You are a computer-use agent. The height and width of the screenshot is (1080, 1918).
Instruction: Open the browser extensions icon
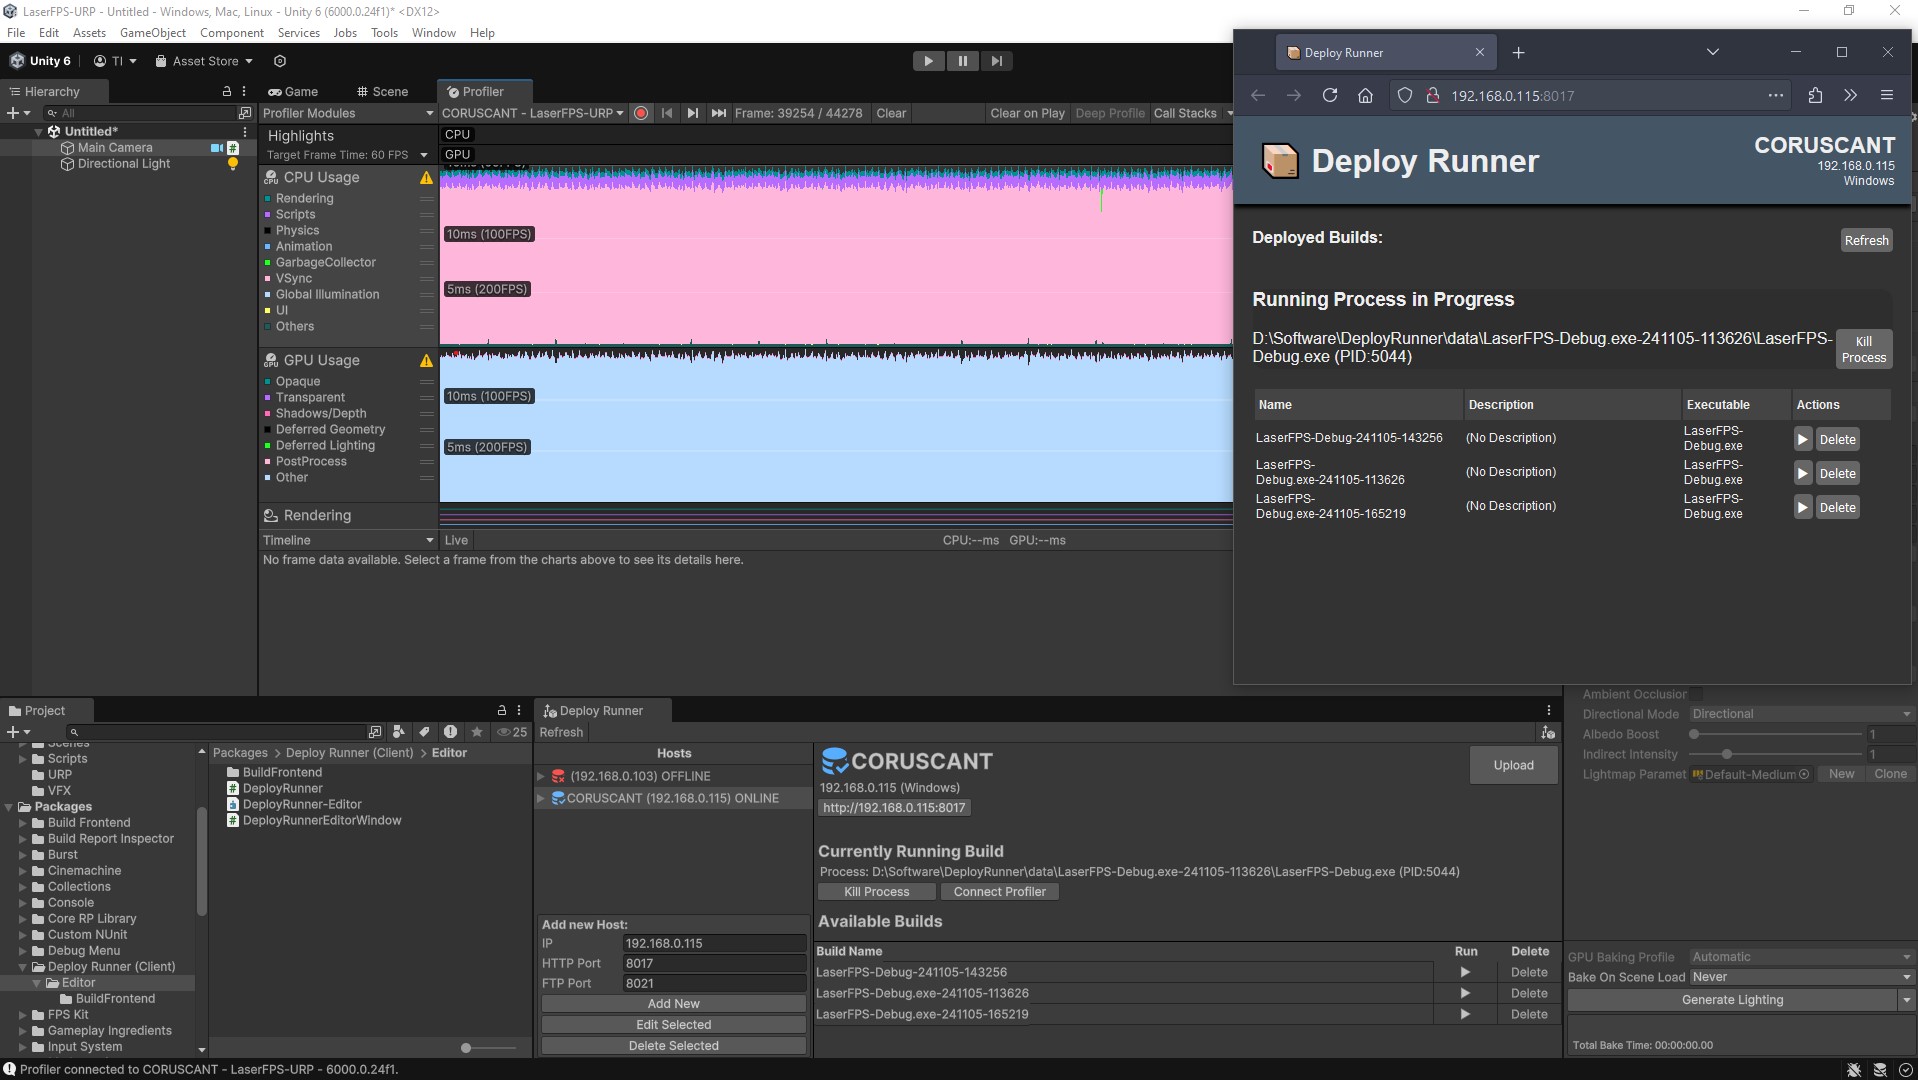pos(1815,95)
